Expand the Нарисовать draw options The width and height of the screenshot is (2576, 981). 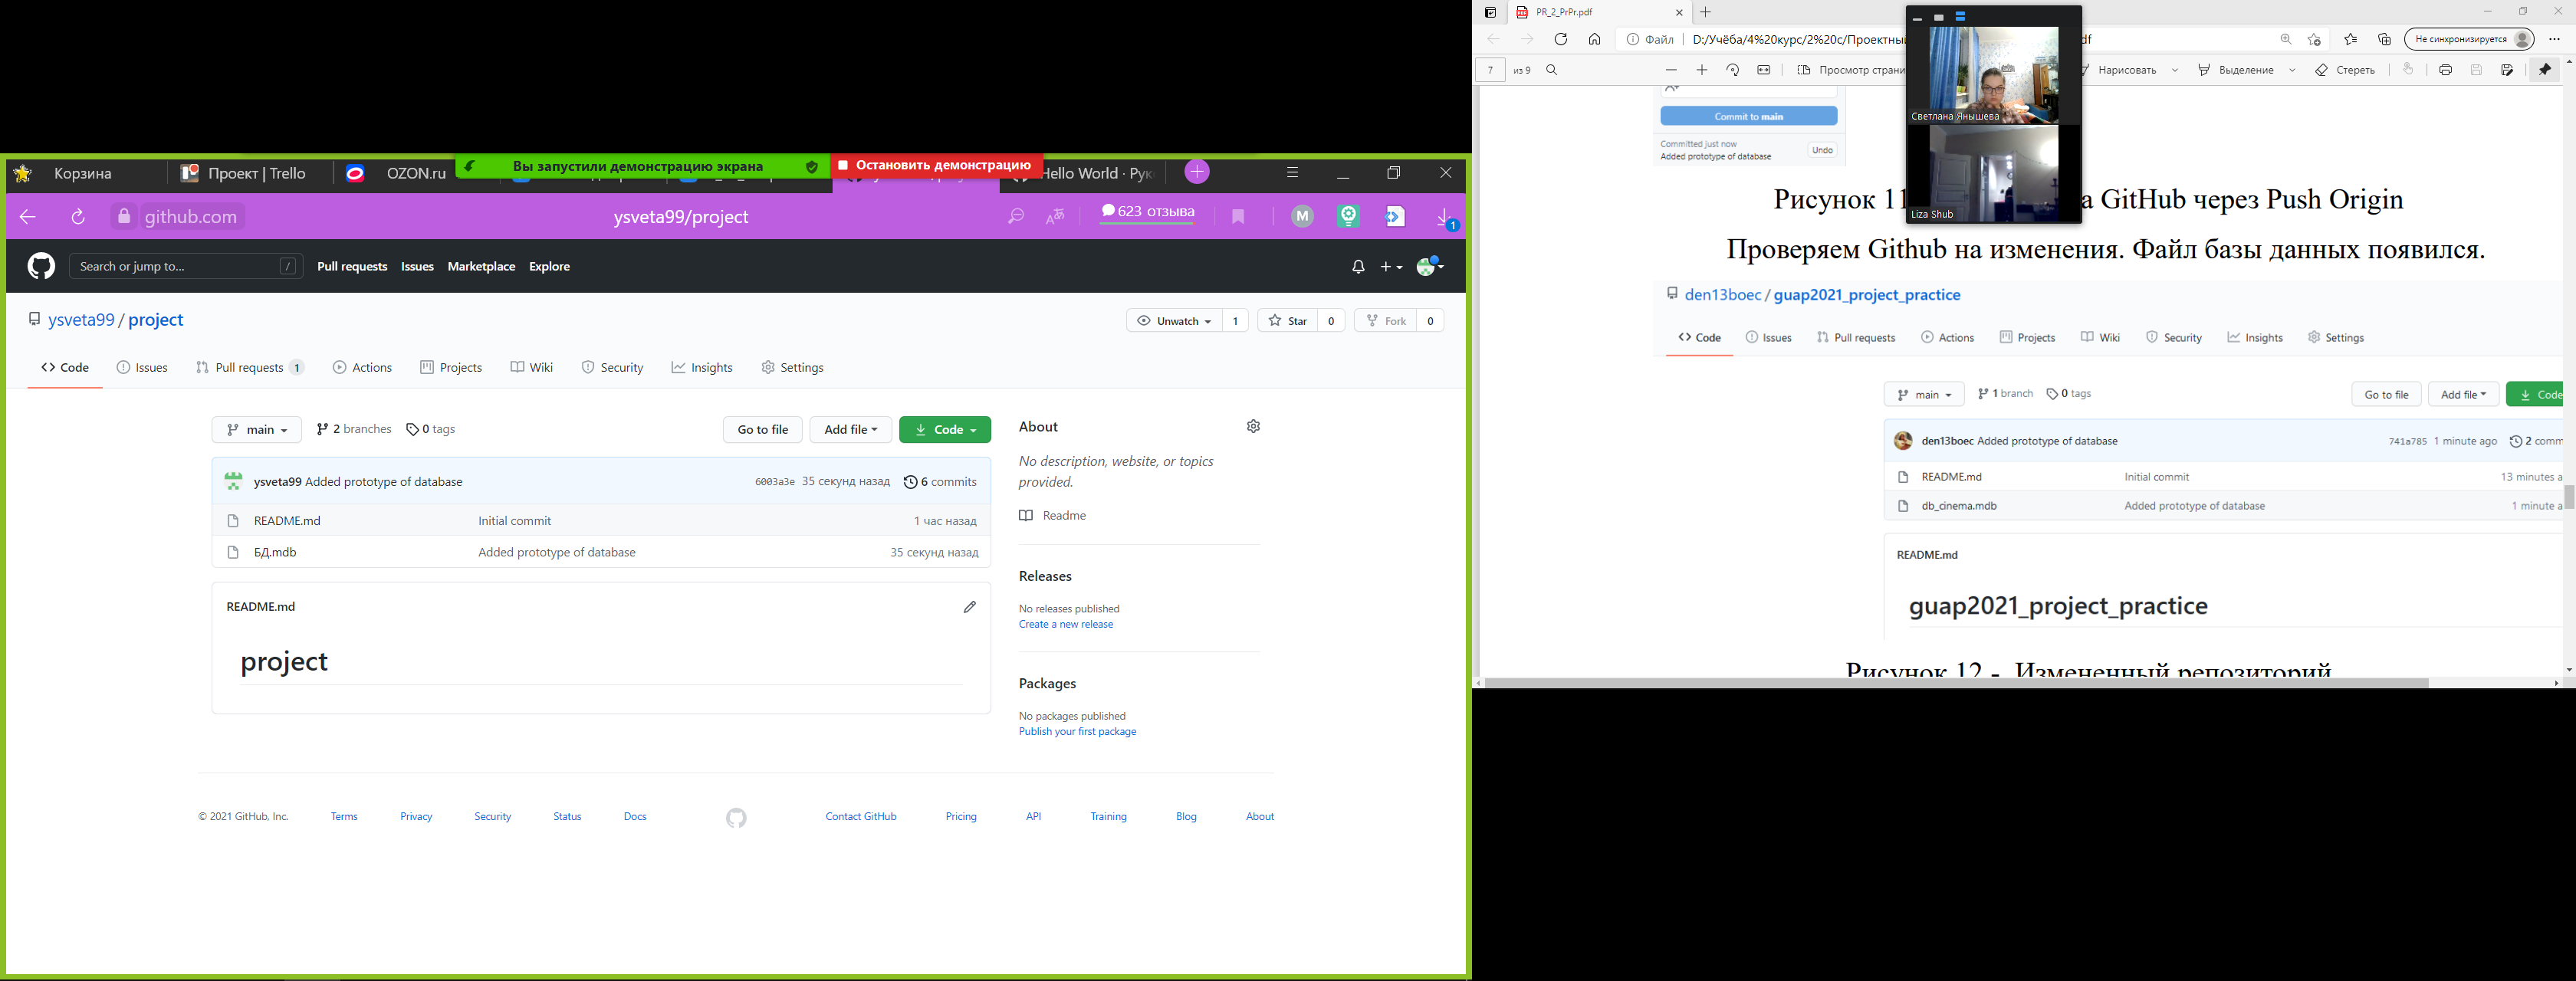2175,70
